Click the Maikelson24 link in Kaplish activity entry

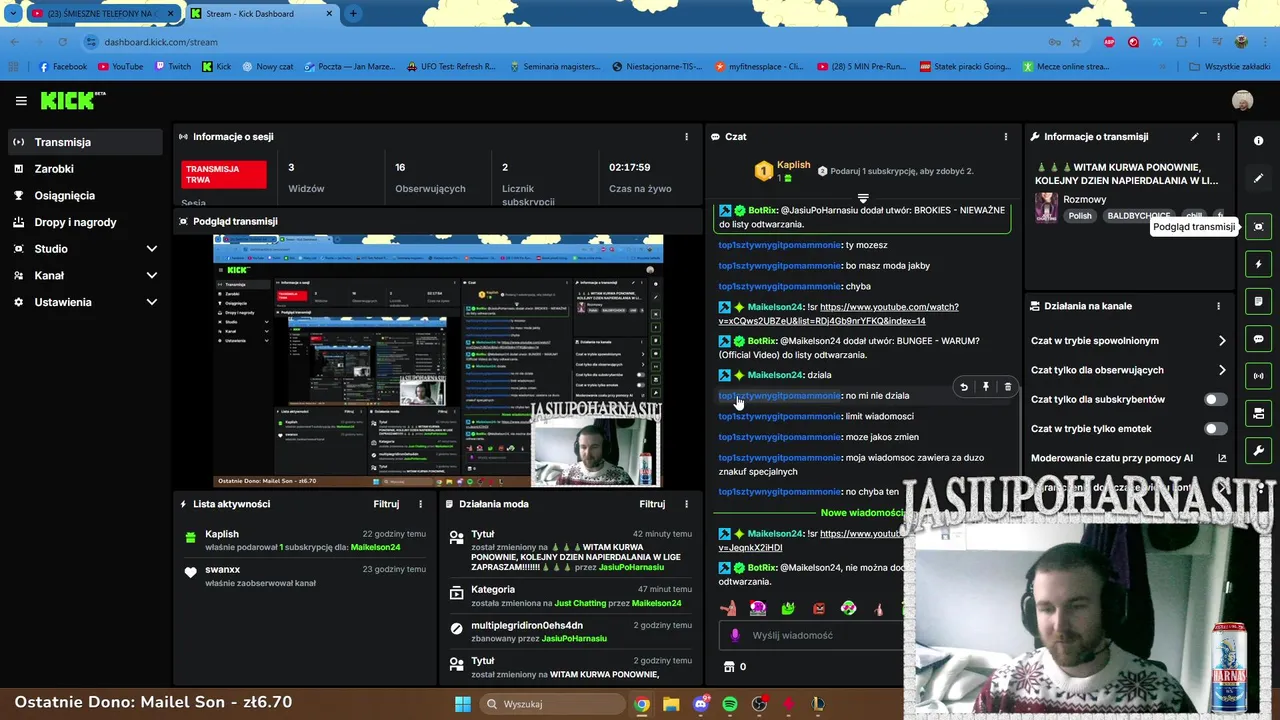click(375, 547)
